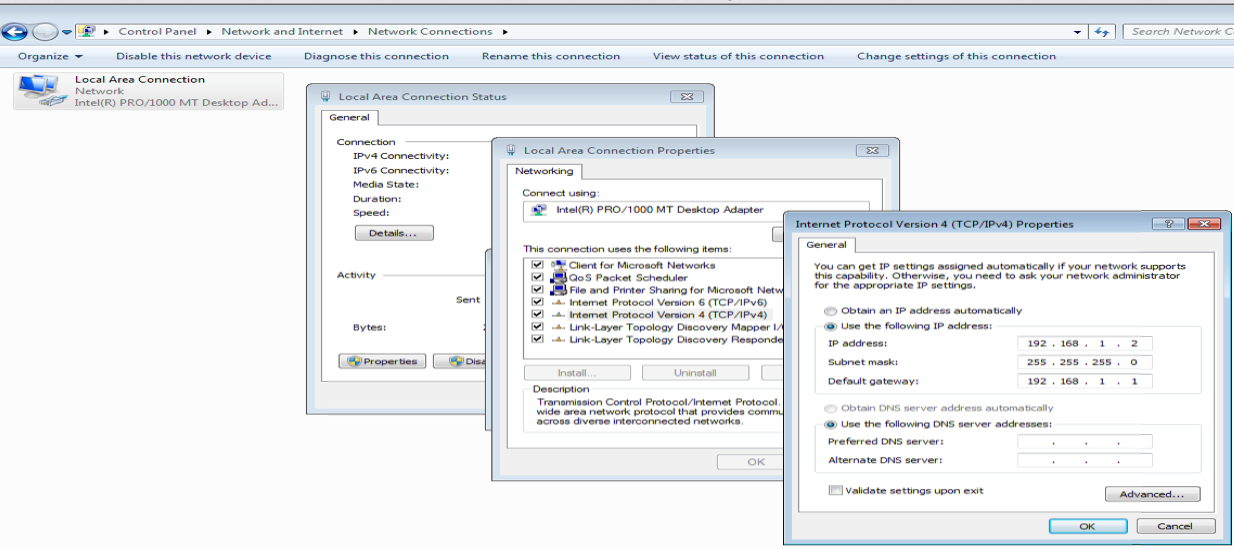Image resolution: width=1234 pixels, height=549 pixels.
Task: Click the refresh icon beside address bar
Action: 1102,32
